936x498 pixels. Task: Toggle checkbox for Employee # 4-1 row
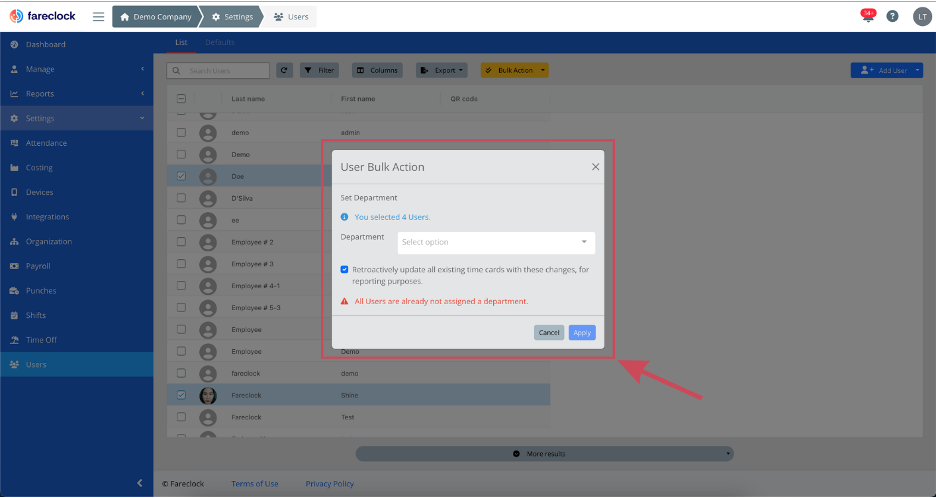(181, 285)
